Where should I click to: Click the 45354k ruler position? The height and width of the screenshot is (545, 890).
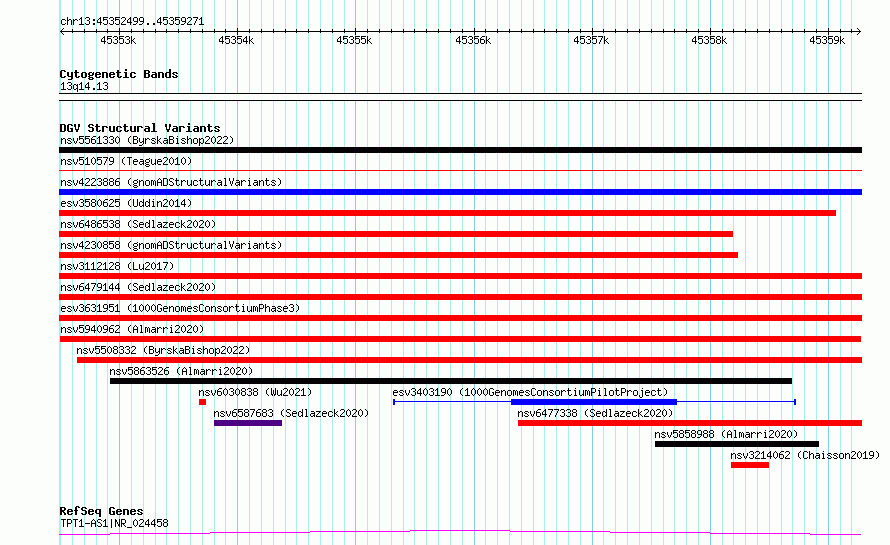point(236,40)
